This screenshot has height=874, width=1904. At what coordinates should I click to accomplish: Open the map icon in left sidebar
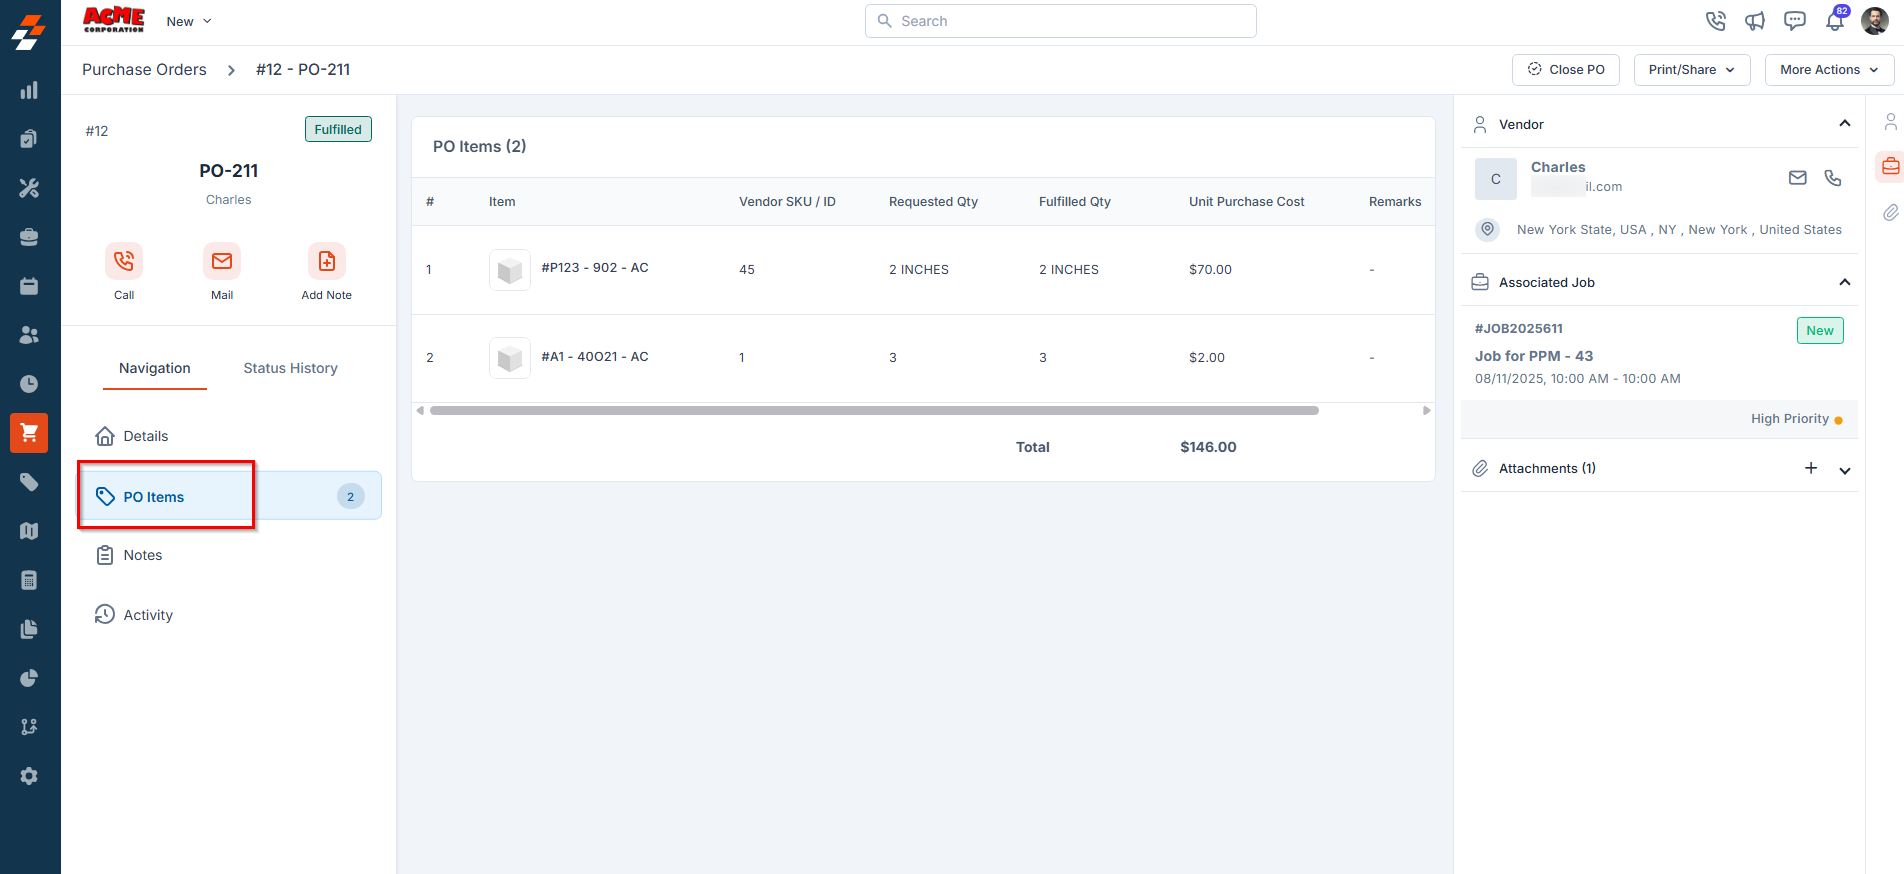click(x=29, y=531)
